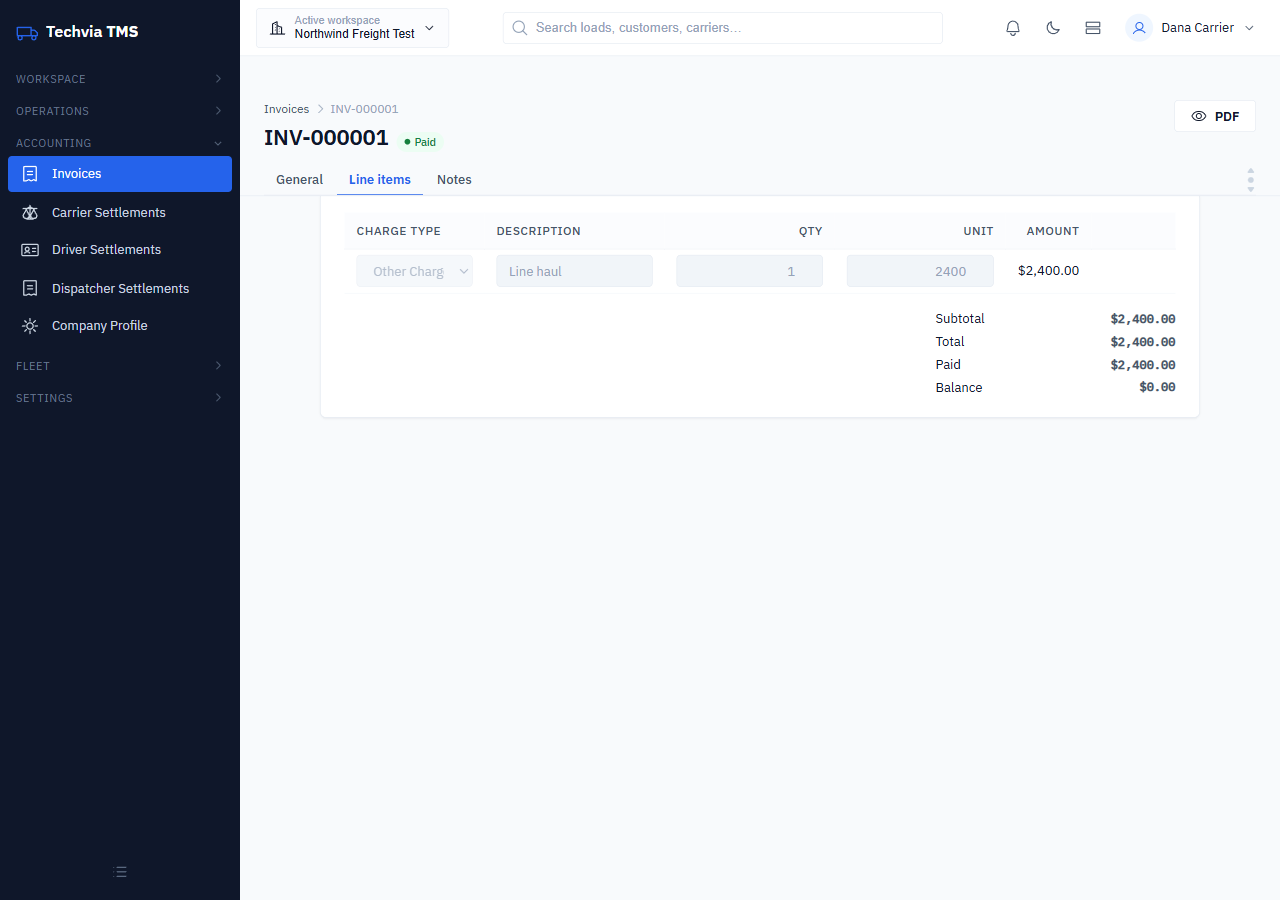Collapse sidebar using bottom list icon
This screenshot has width=1280, height=900.
pyautogui.click(x=120, y=872)
